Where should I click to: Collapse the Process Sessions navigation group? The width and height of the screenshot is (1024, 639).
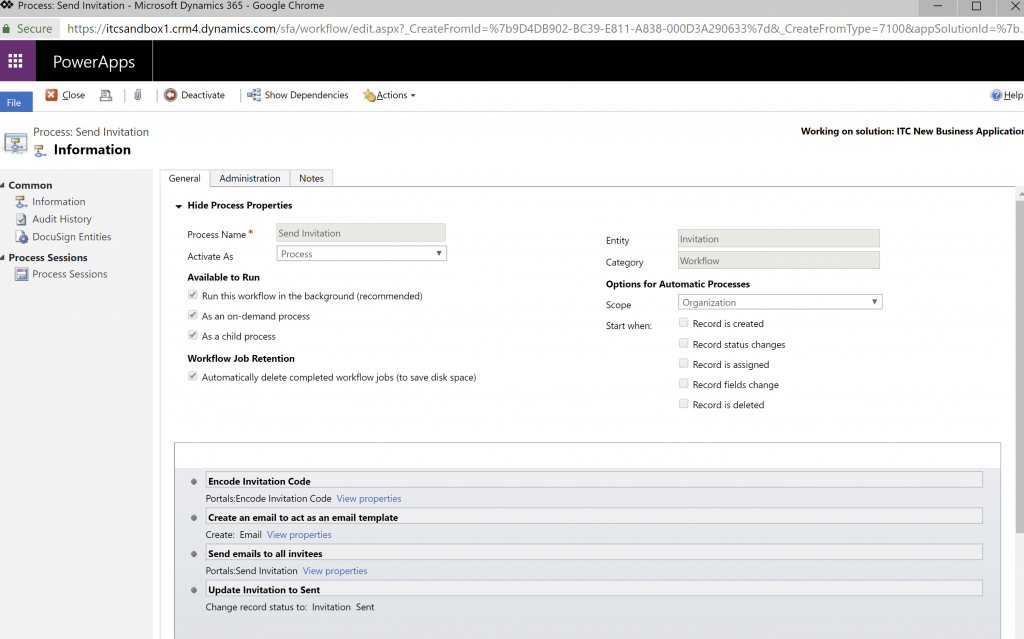3,258
